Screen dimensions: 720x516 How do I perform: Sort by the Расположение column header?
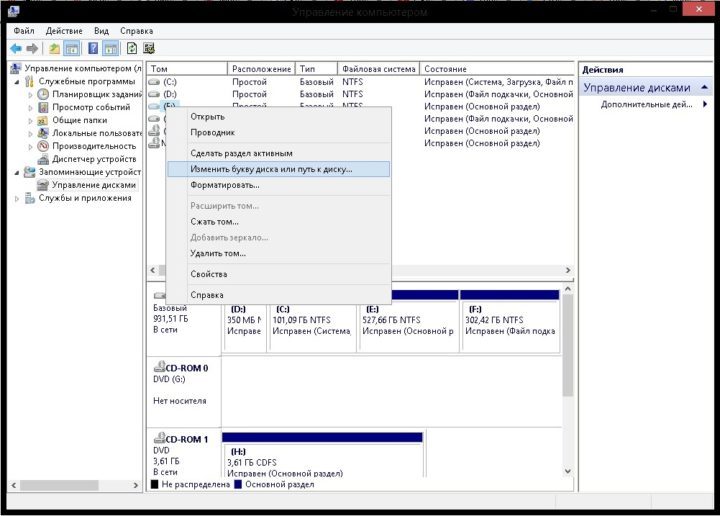[x=261, y=69]
